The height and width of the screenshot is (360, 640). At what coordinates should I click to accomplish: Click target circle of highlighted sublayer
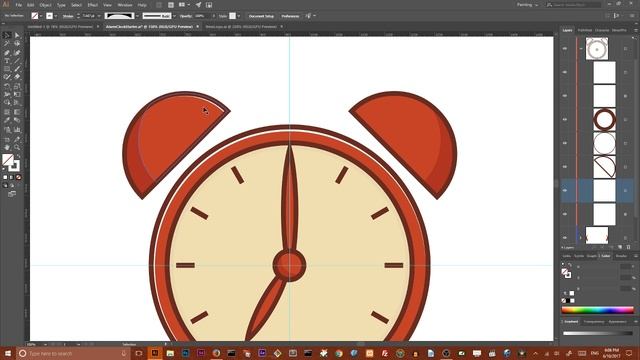pos(626,190)
